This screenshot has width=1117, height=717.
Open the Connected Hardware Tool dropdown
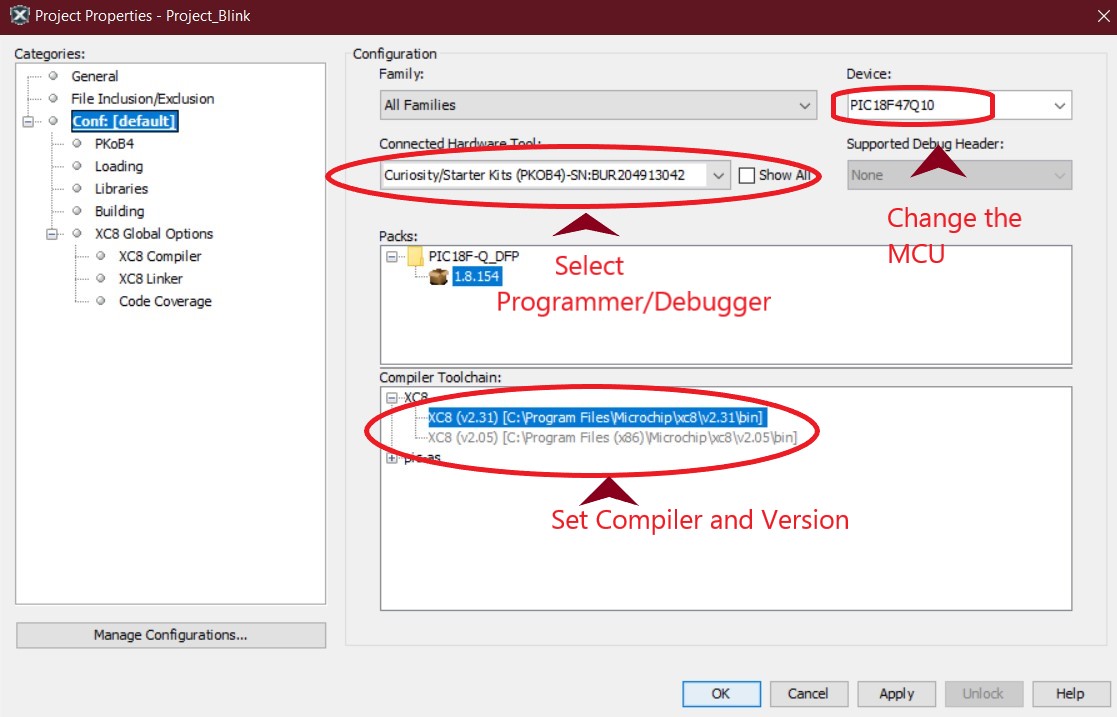[x=718, y=175]
